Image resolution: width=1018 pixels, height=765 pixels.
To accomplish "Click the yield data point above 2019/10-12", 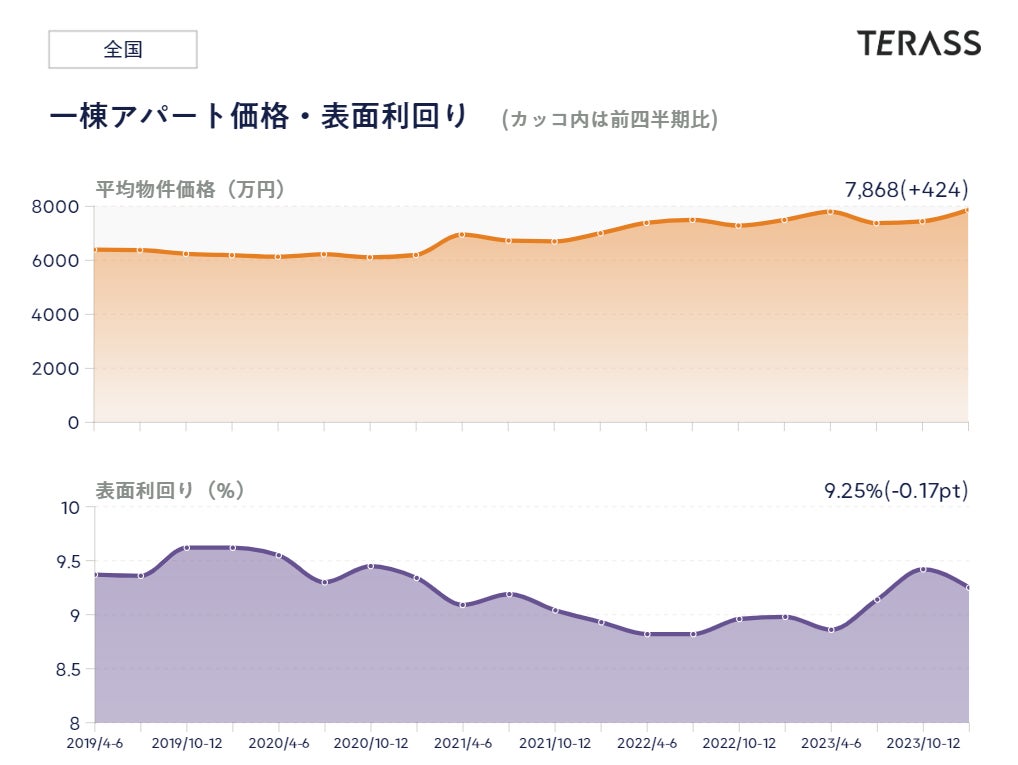I will (186, 548).
